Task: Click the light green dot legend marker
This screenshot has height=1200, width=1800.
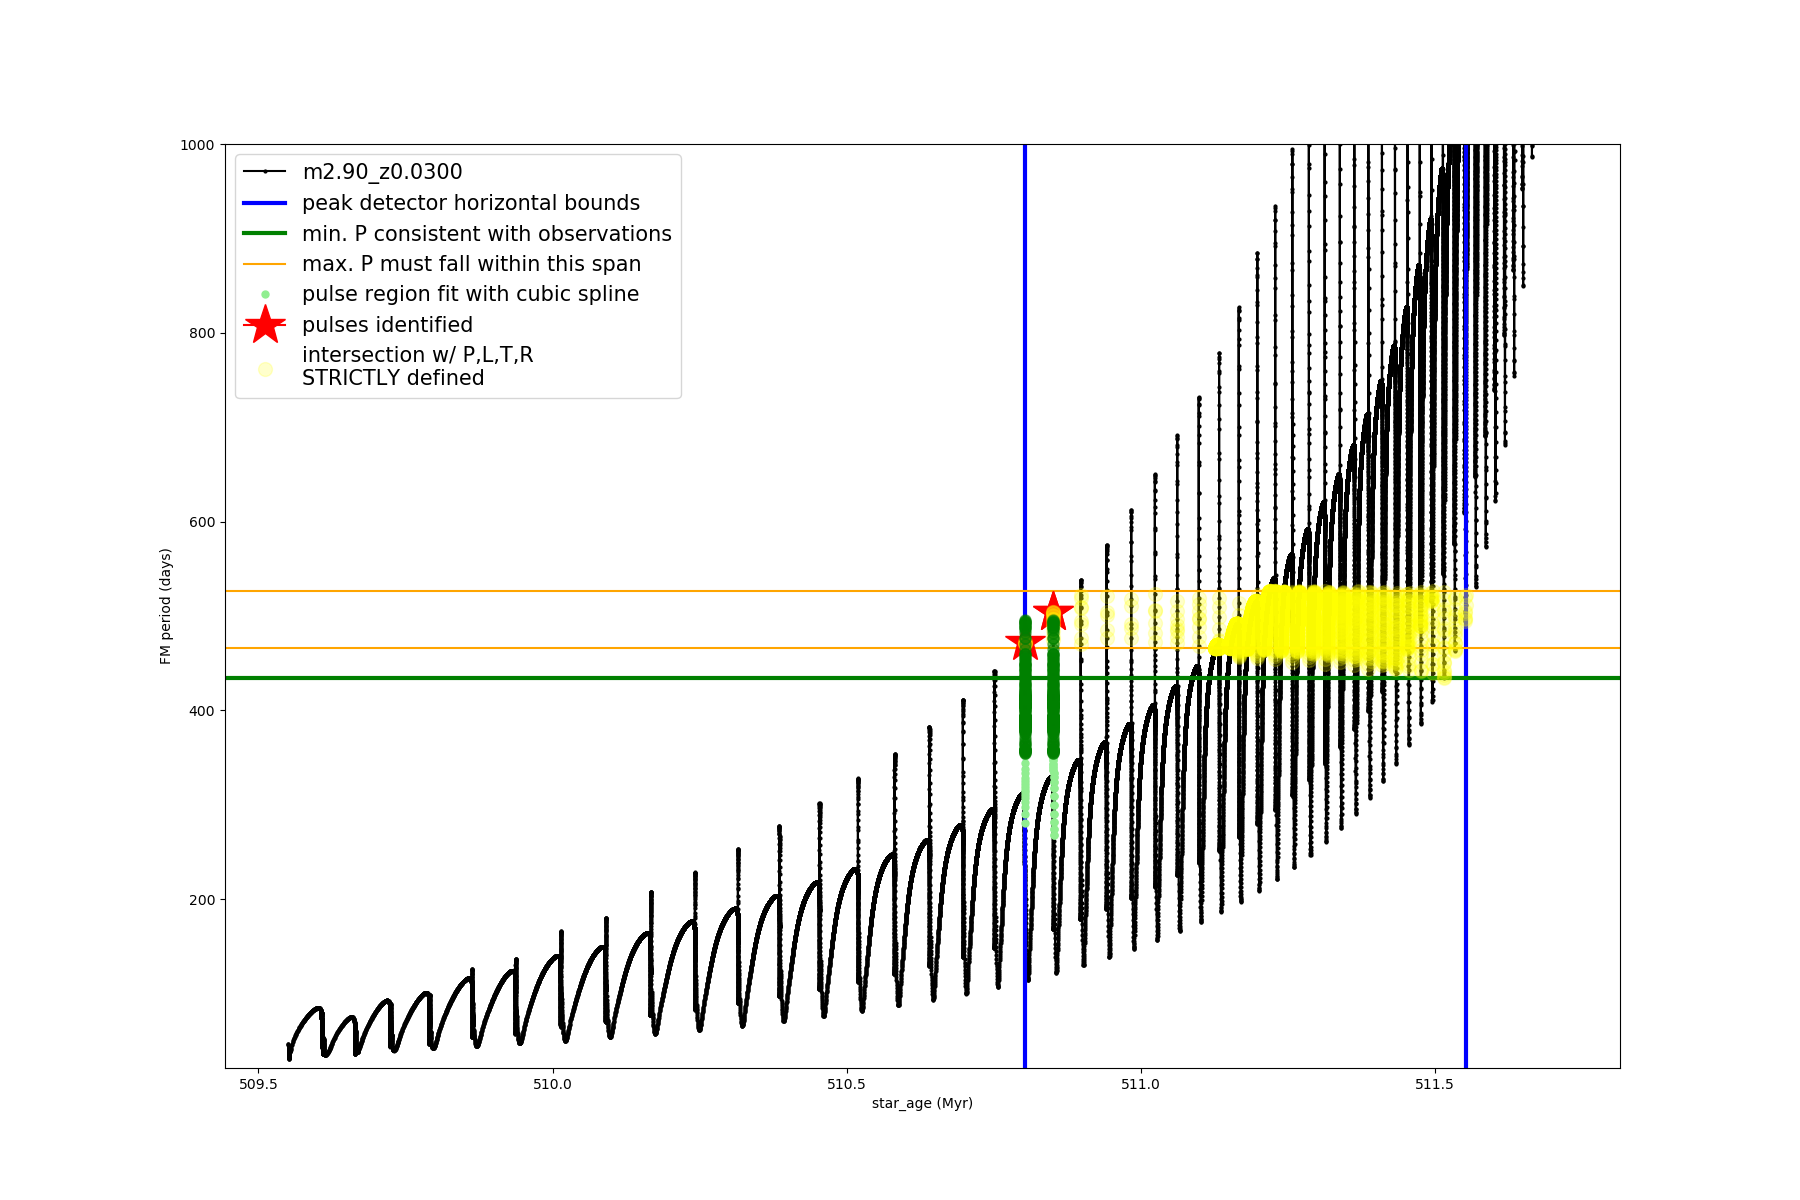Action: 265,295
